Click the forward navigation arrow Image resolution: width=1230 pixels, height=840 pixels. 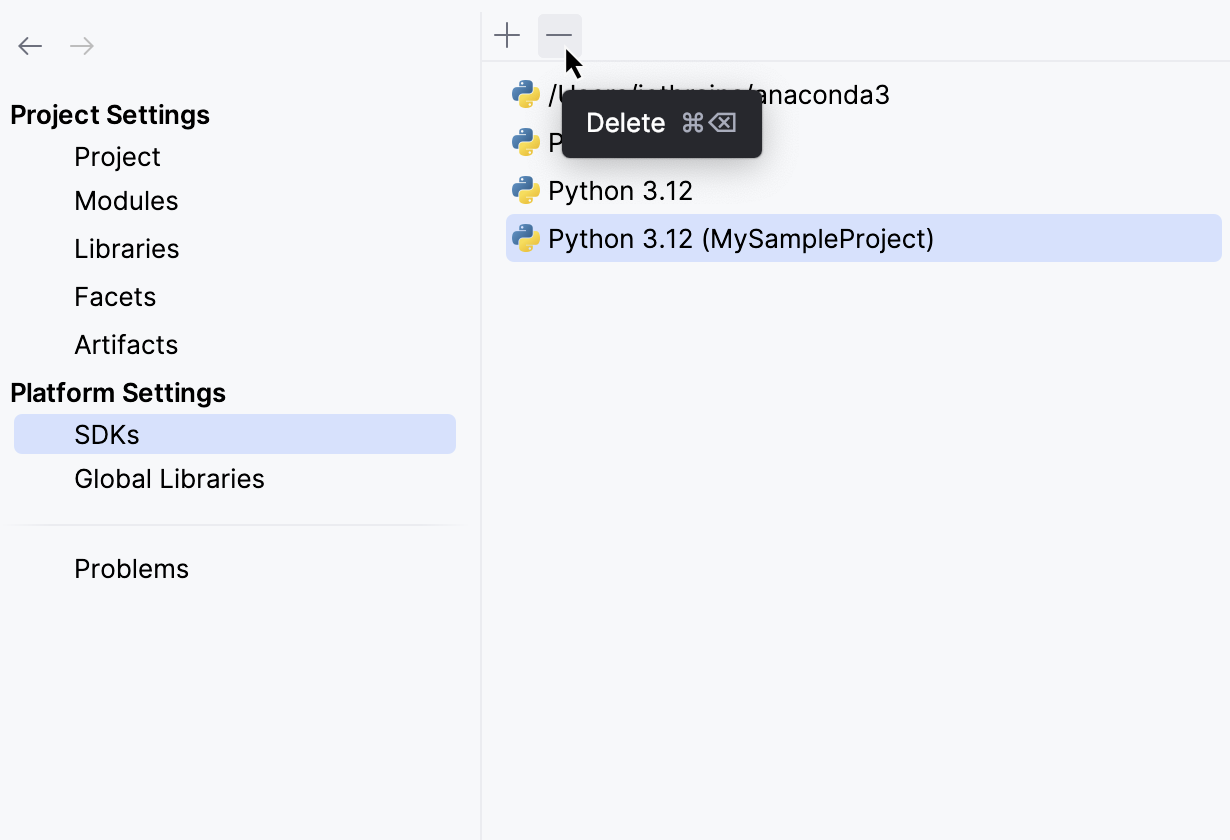(82, 45)
